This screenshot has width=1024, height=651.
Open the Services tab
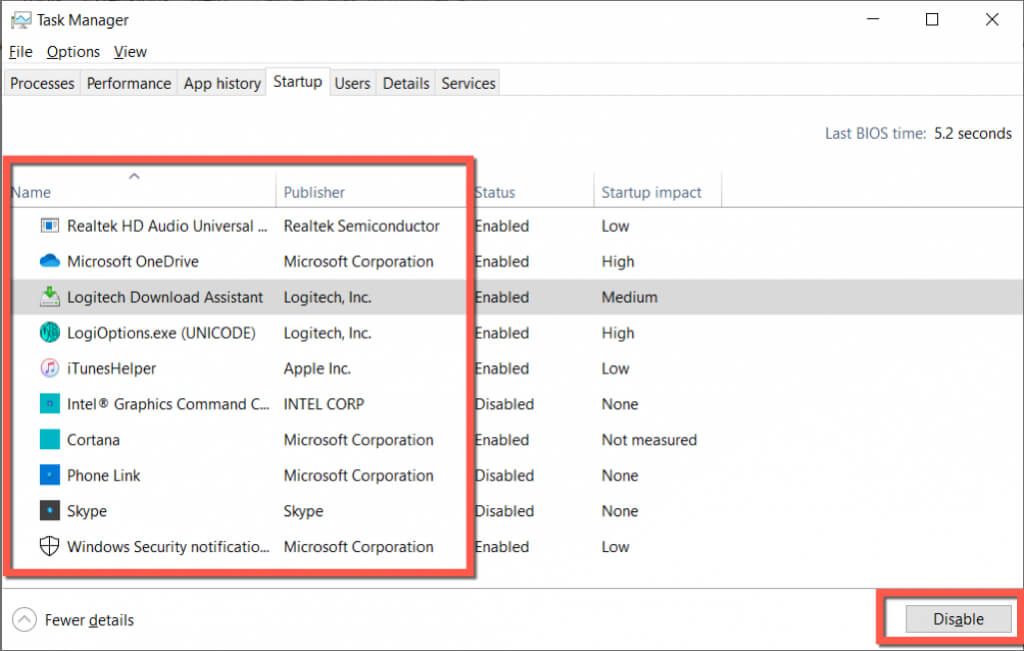[468, 84]
